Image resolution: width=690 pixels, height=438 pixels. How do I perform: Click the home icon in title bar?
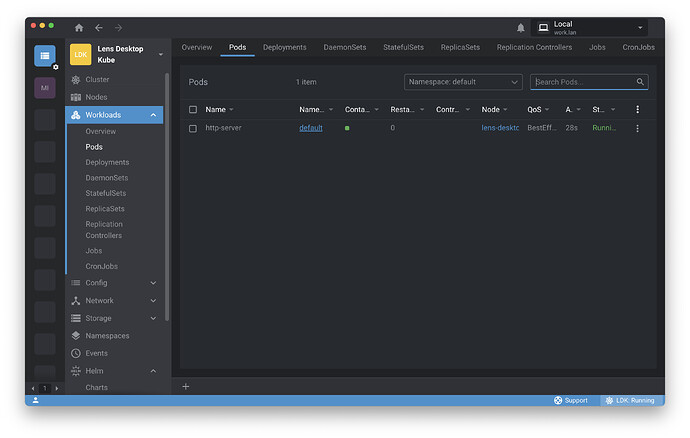coord(79,28)
